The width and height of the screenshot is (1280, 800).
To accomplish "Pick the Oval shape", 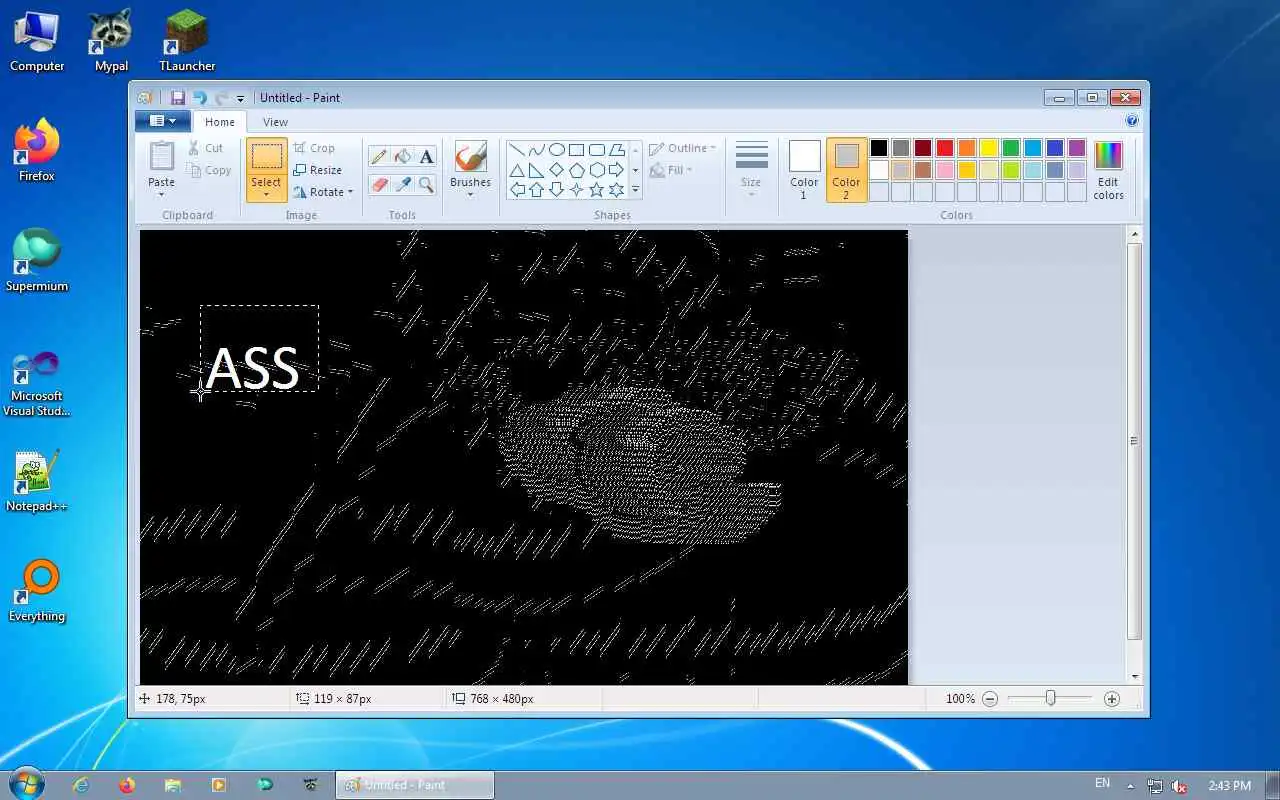I will 557,150.
